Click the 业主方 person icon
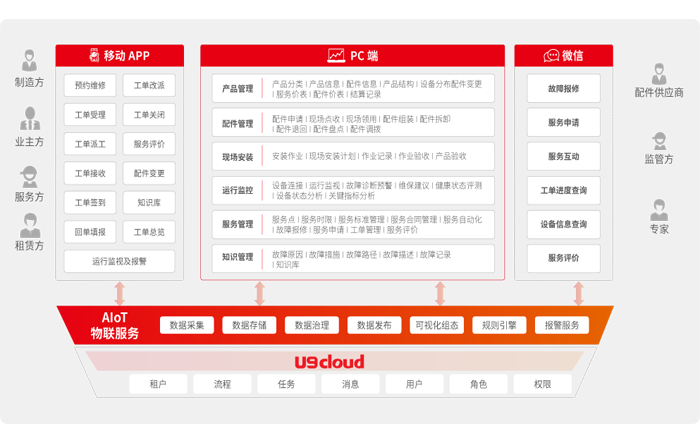 [29, 120]
